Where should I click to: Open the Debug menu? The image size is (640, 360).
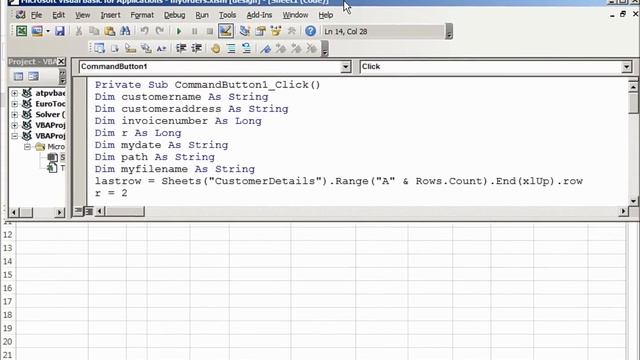click(174, 15)
